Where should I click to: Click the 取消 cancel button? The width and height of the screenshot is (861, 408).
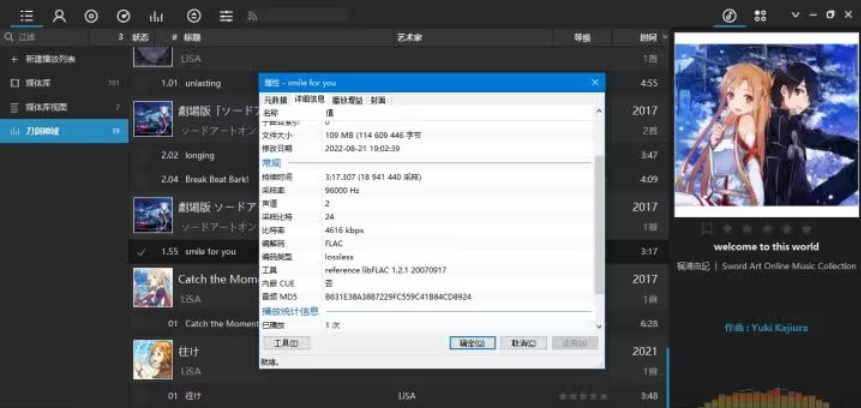(523, 343)
